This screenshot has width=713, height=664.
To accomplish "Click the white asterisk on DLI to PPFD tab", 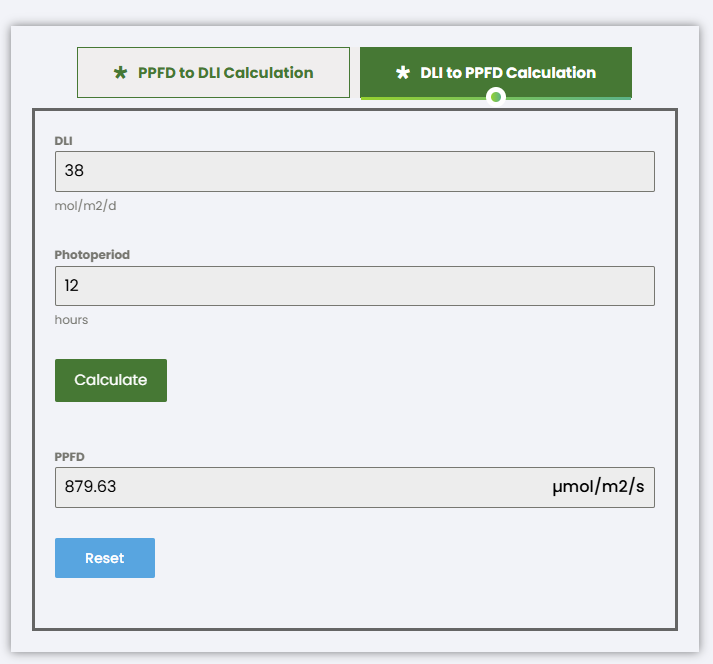I will 403,73.
